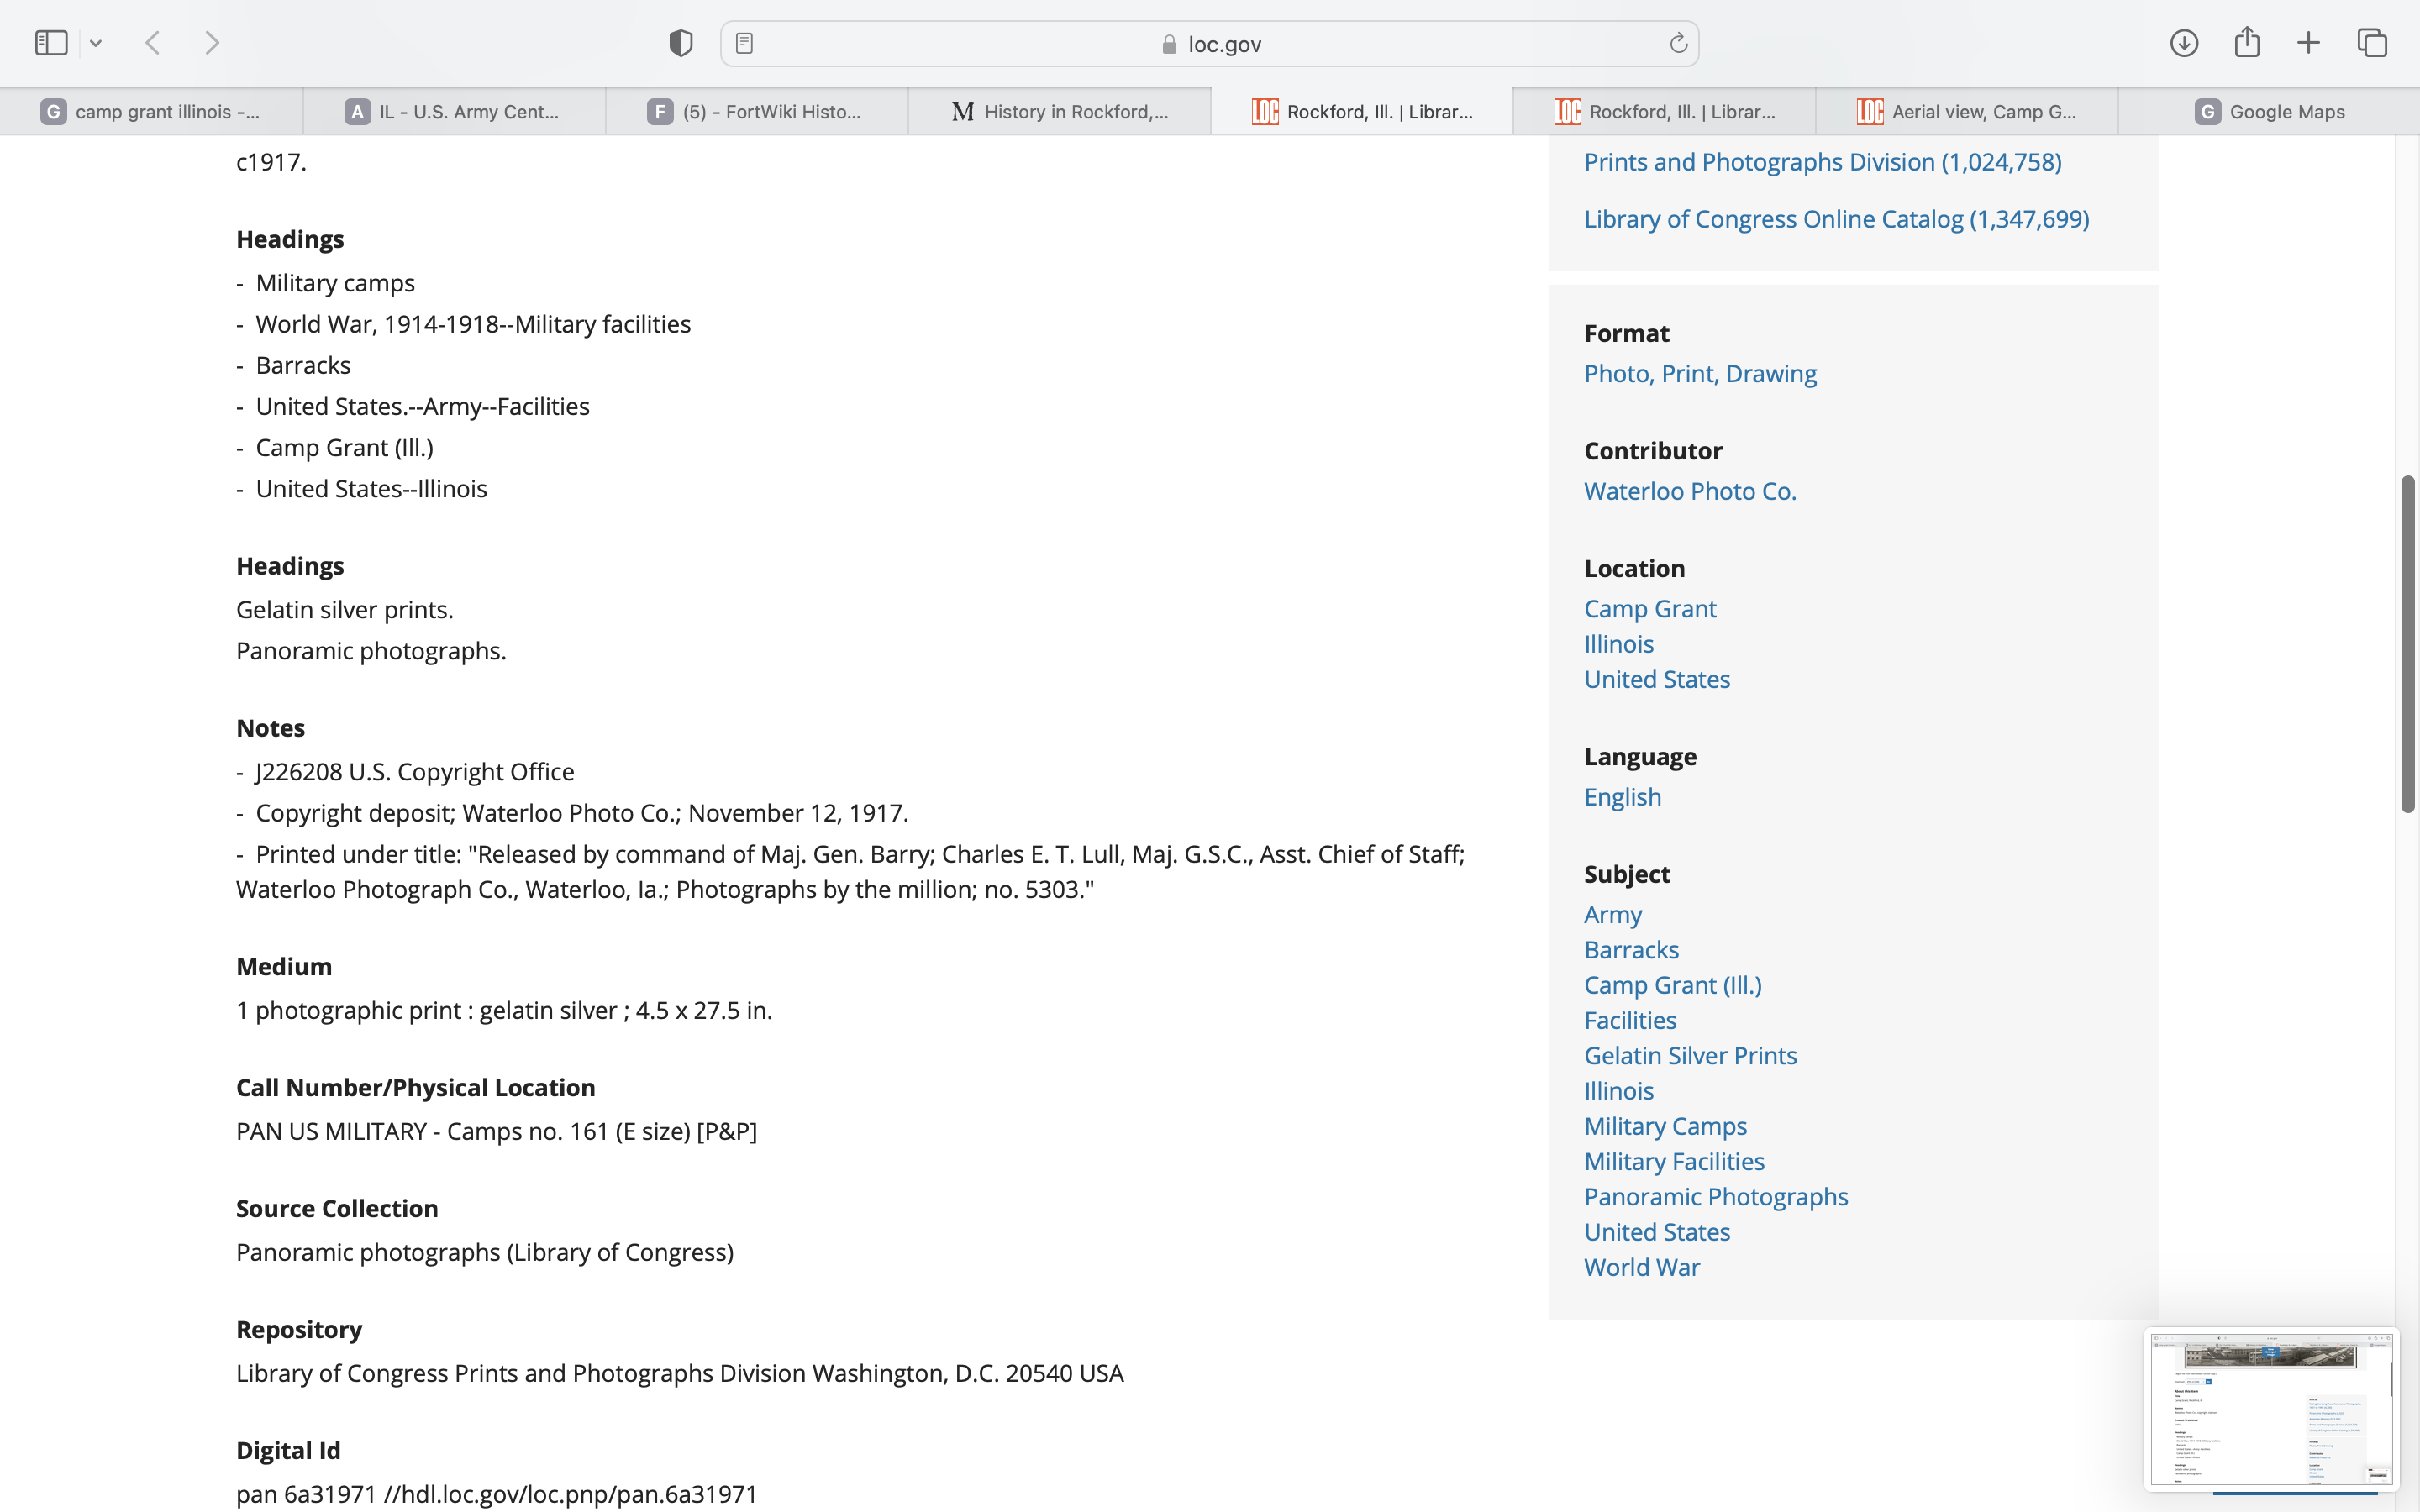Go back with the back arrow
Image resolution: width=2420 pixels, height=1512 pixels.
click(x=153, y=43)
